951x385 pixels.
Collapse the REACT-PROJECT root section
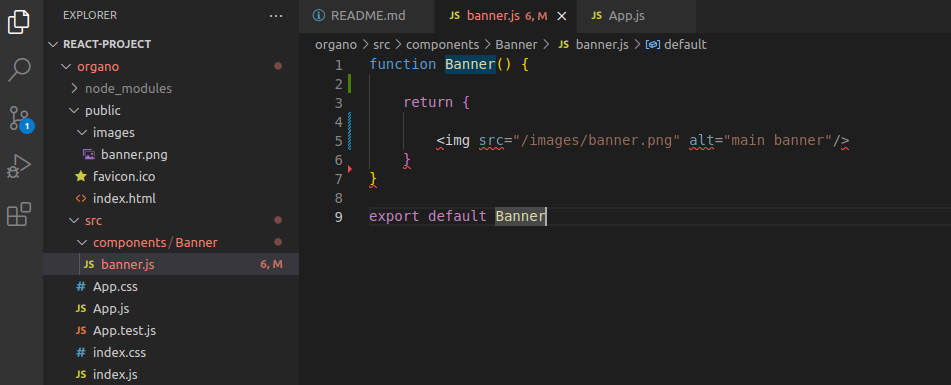[x=53, y=44]
